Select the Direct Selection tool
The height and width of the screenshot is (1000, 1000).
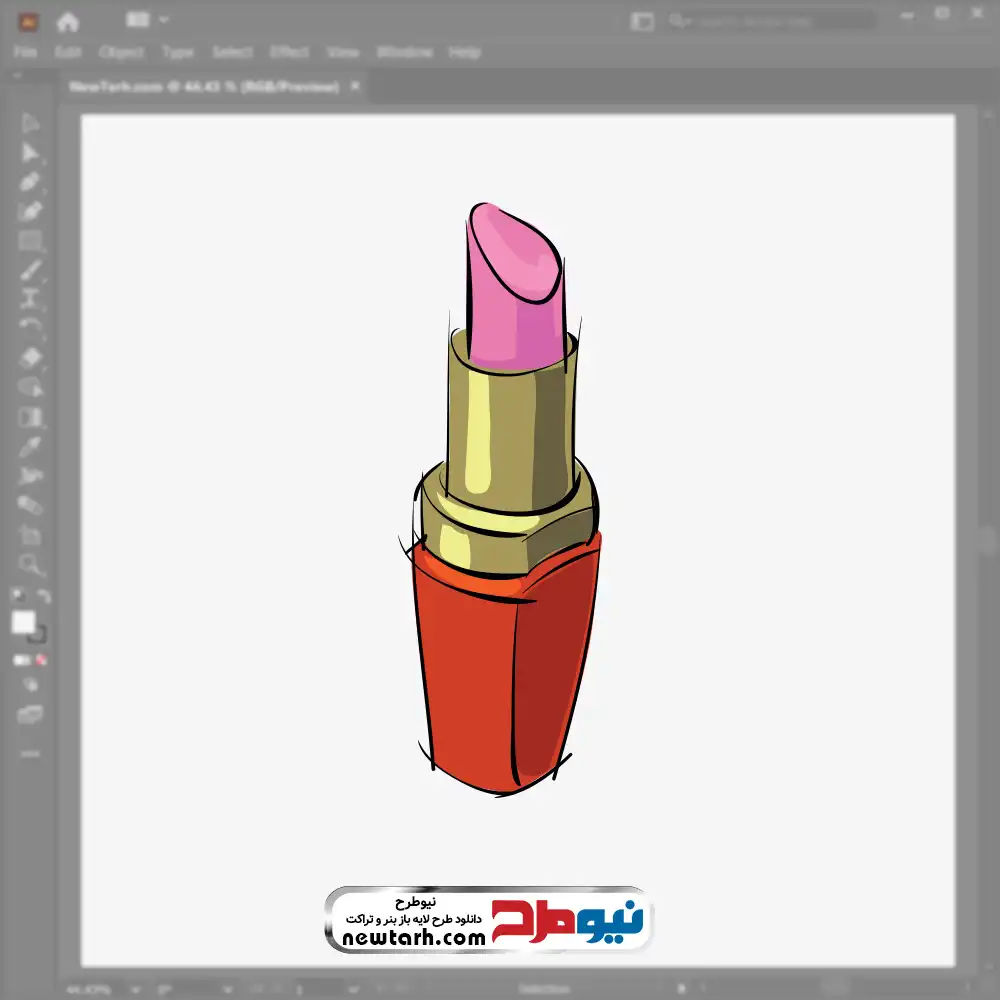pos(30,153)
